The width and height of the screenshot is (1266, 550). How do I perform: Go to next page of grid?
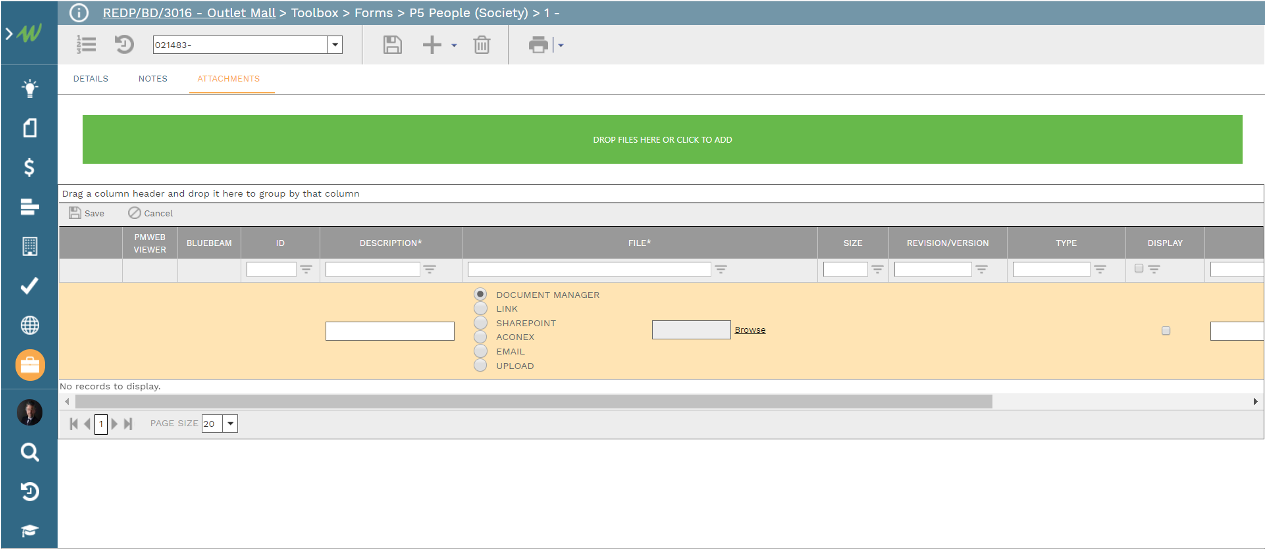click(x=115, y=424)
